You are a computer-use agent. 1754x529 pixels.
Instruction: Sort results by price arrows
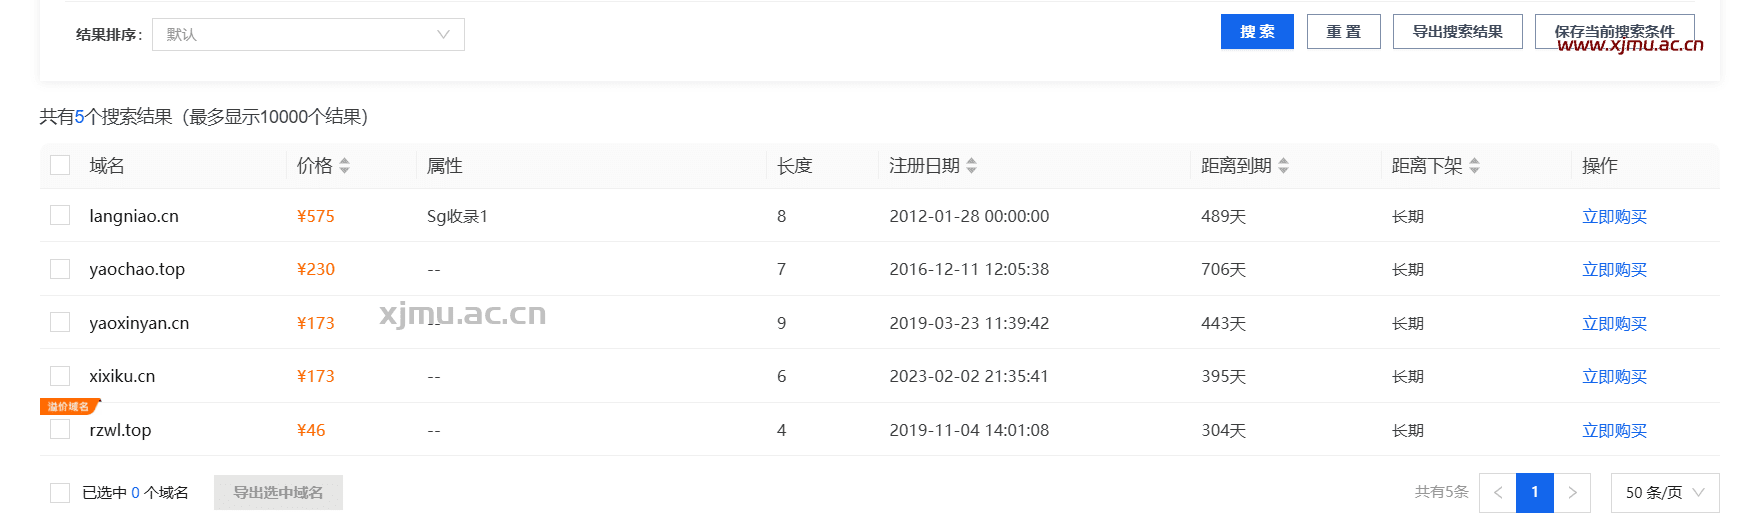click(x=345, y=166)
